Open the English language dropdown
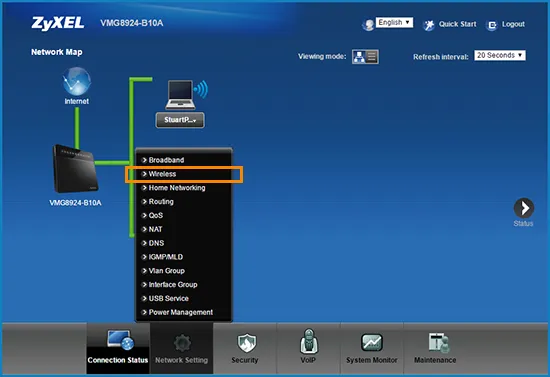 pyautogui.click(x=394, y=22)
